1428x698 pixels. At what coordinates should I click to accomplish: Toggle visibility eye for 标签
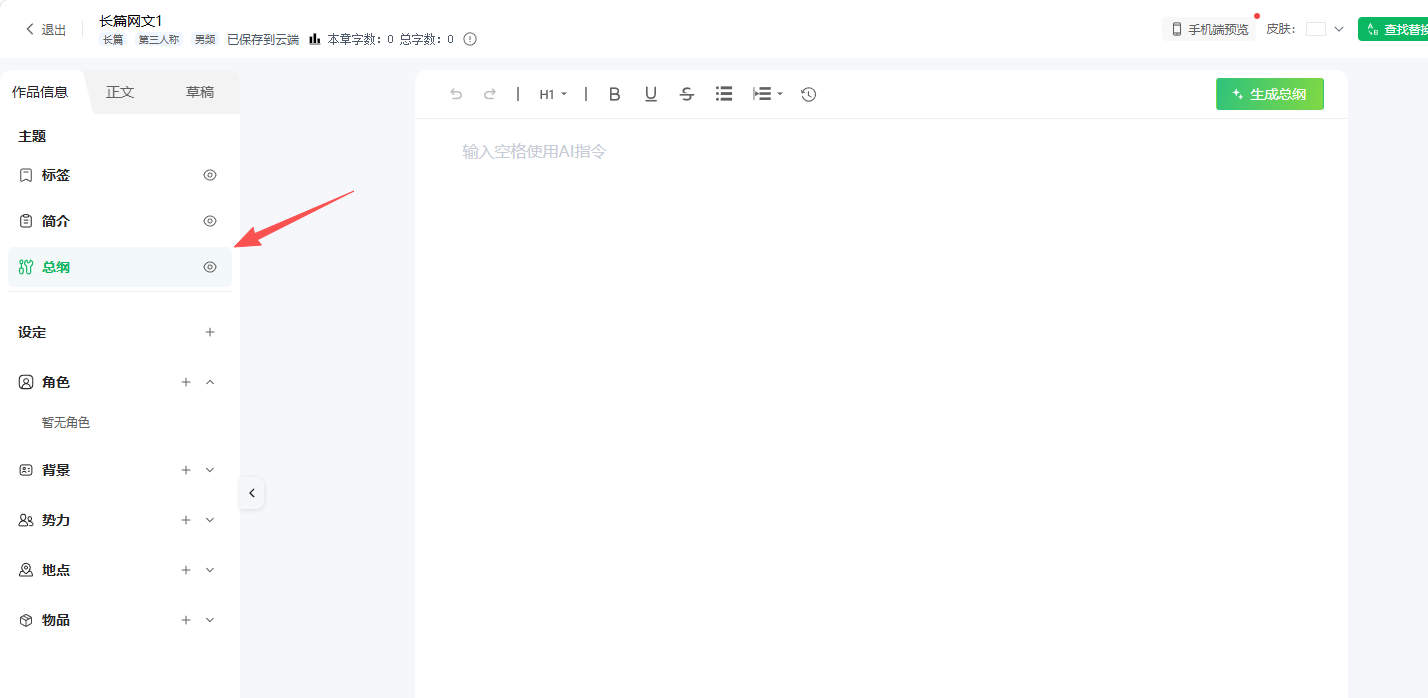[210, 175]
